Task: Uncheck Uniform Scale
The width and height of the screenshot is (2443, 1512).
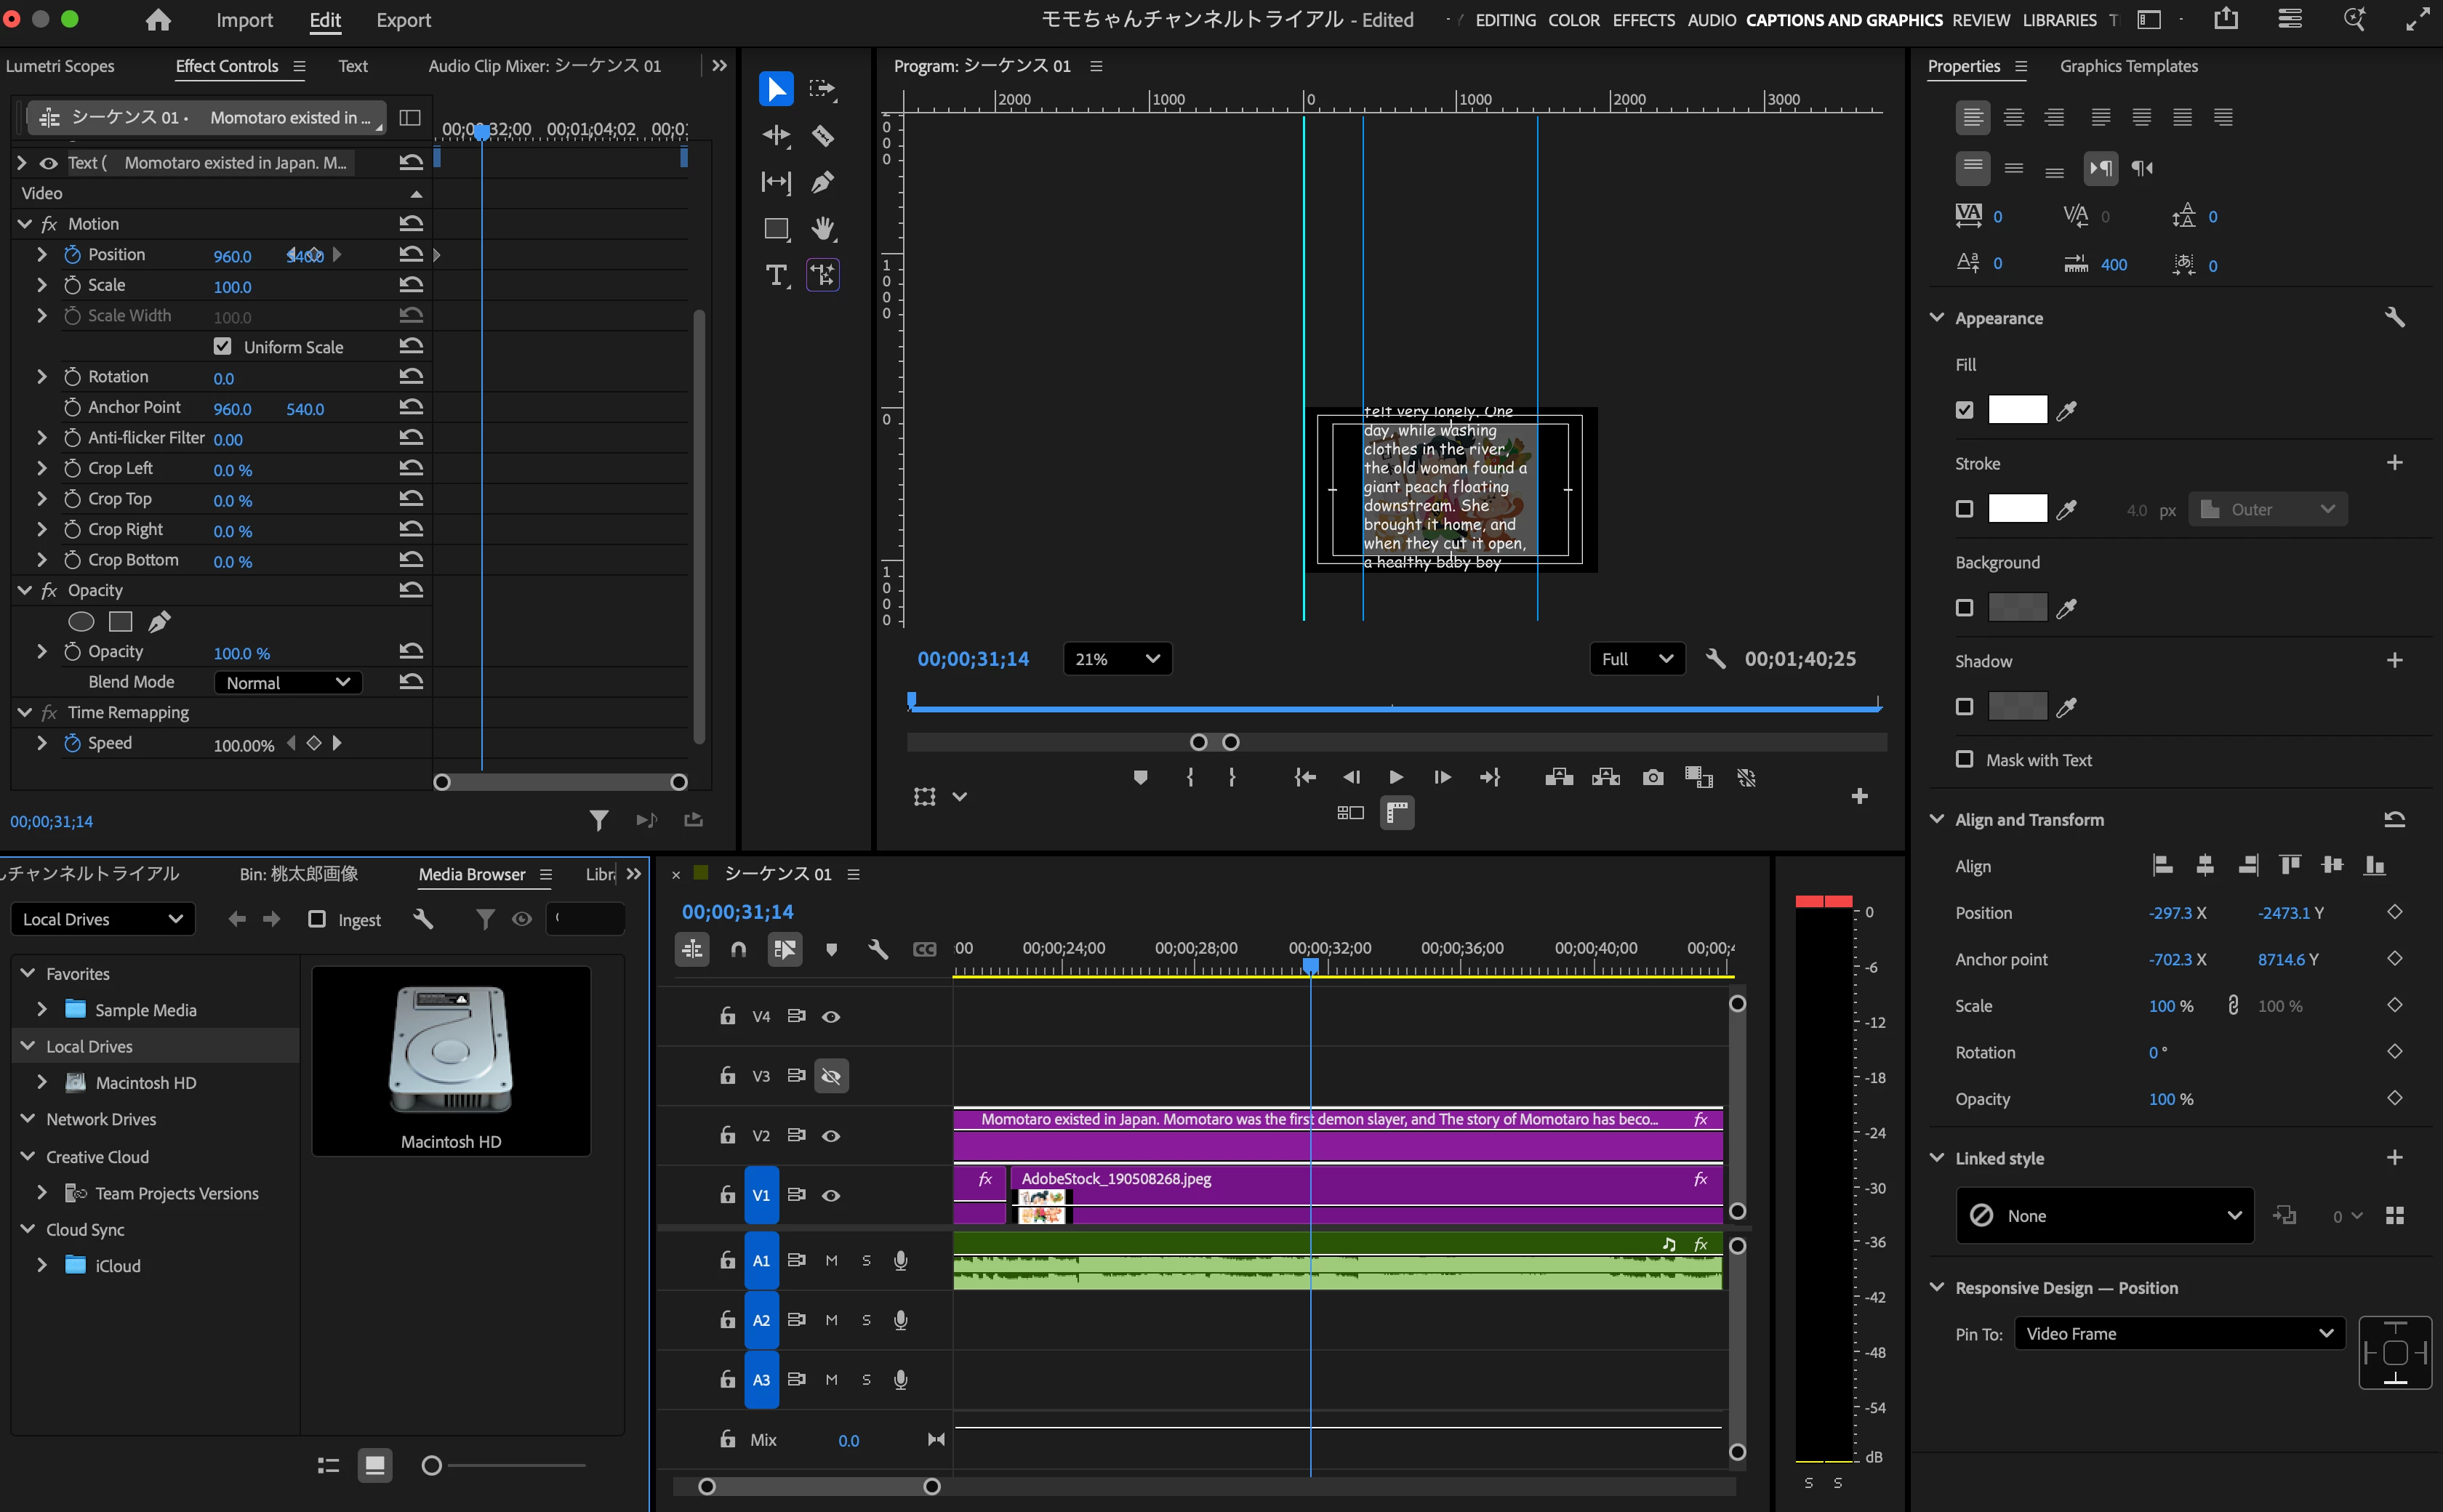Action: click(222, 346)
